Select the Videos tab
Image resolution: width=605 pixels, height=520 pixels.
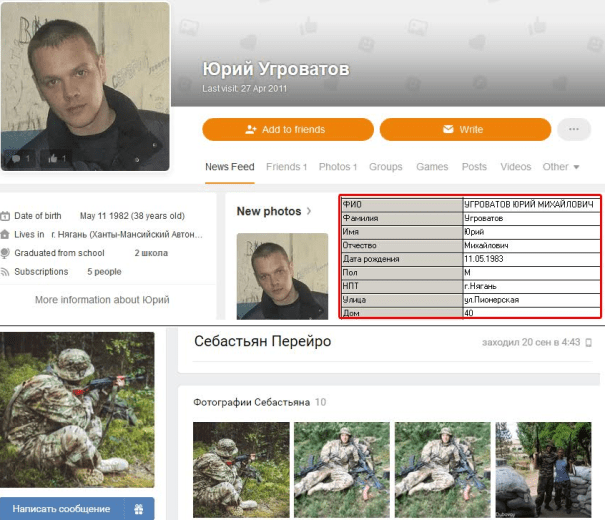point(516,167)
